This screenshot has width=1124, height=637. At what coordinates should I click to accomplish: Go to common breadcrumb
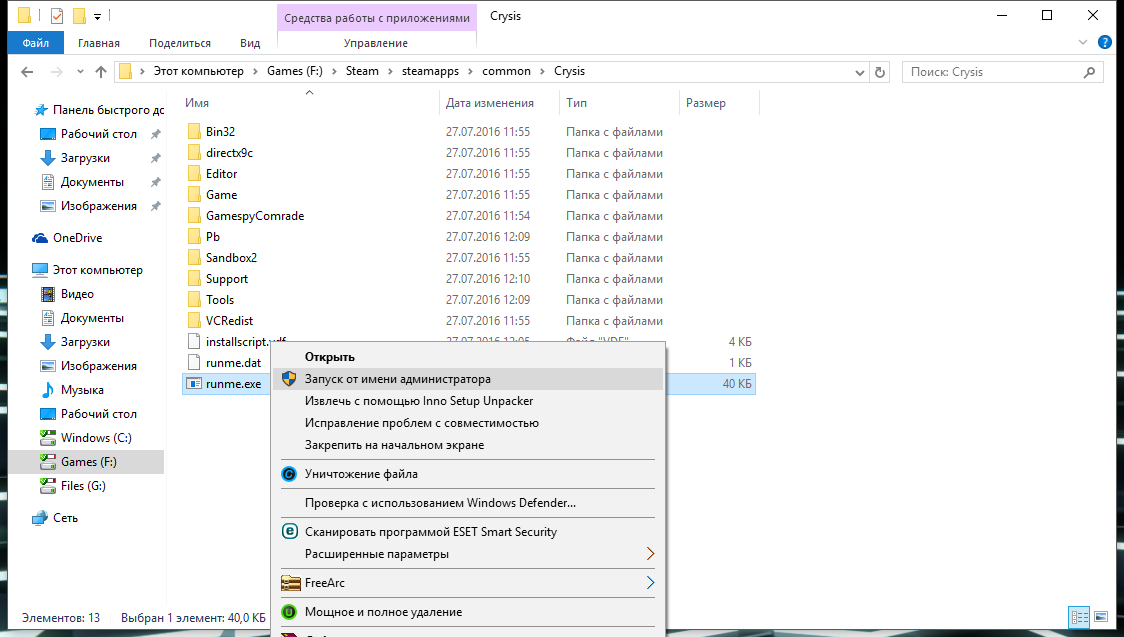point(506,71)
